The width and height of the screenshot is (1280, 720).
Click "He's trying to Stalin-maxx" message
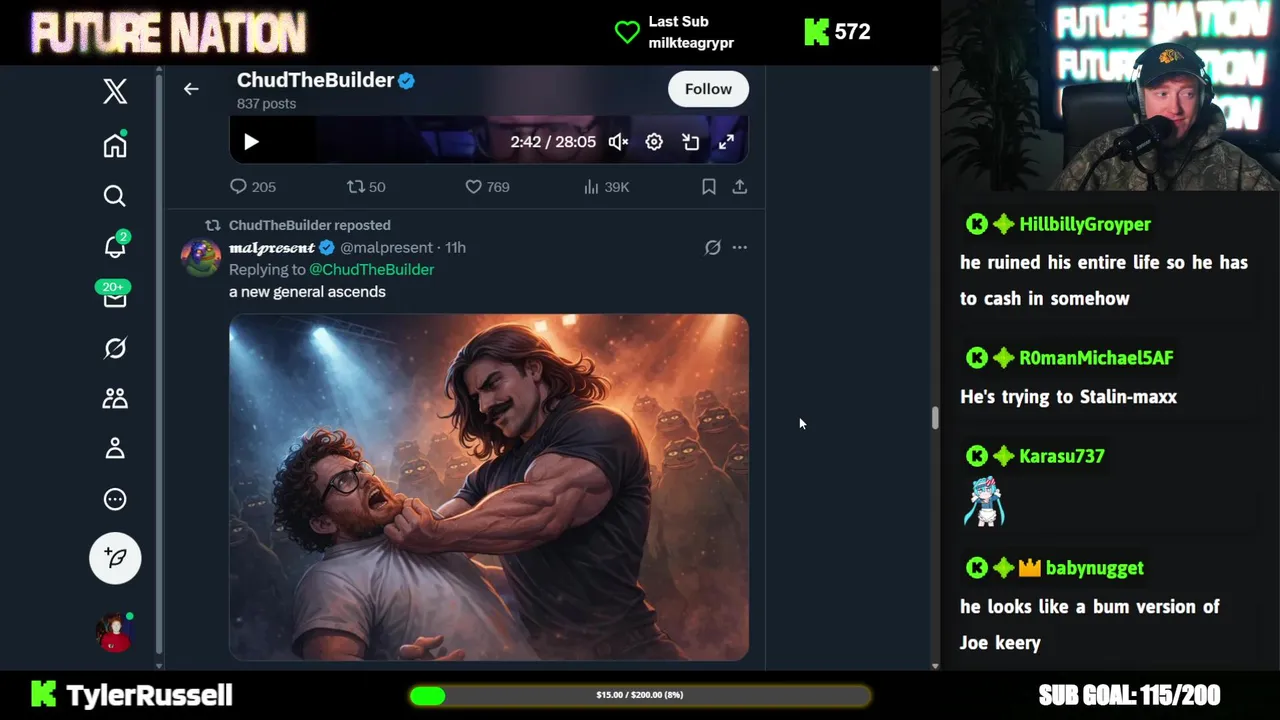click(x=1069, y=397)
